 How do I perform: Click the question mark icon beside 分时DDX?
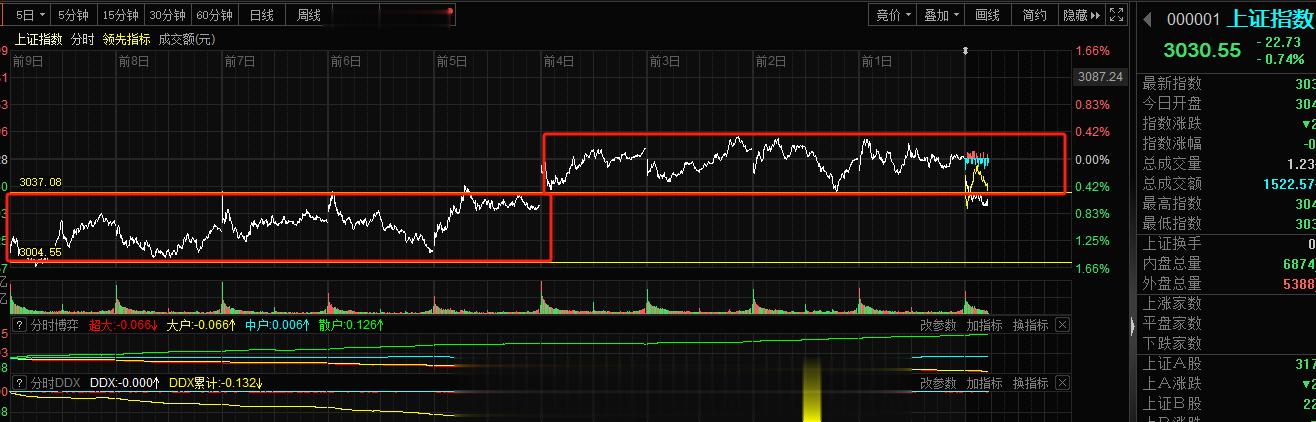pos(18,383)
